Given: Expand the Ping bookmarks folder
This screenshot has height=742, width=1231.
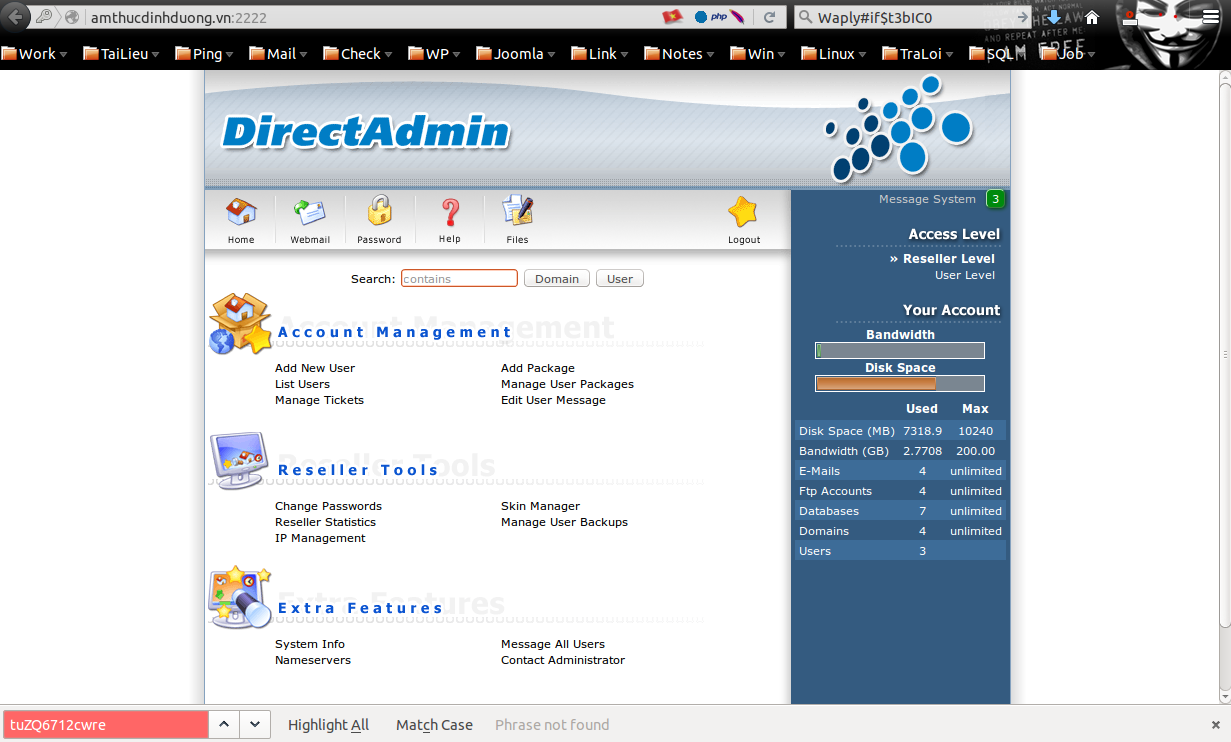Looking at the screenshot, I should 205,54.
